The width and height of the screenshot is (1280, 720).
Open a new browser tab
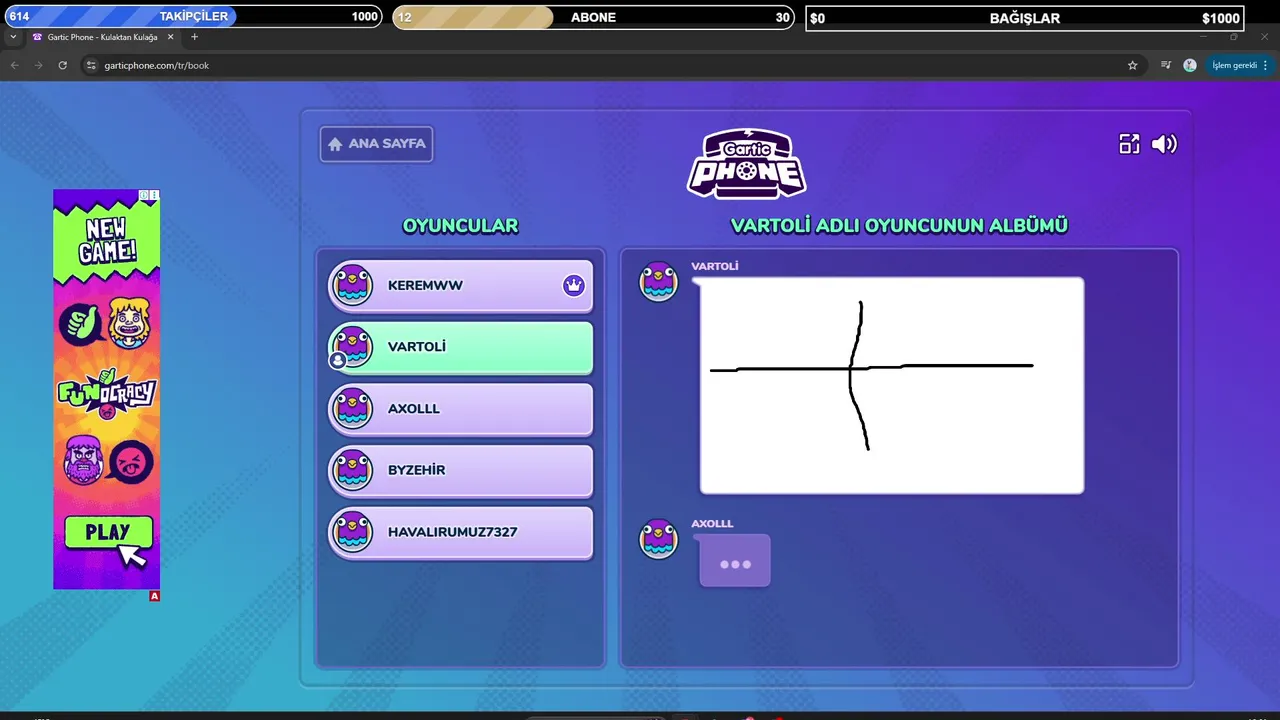click(194, 37)
